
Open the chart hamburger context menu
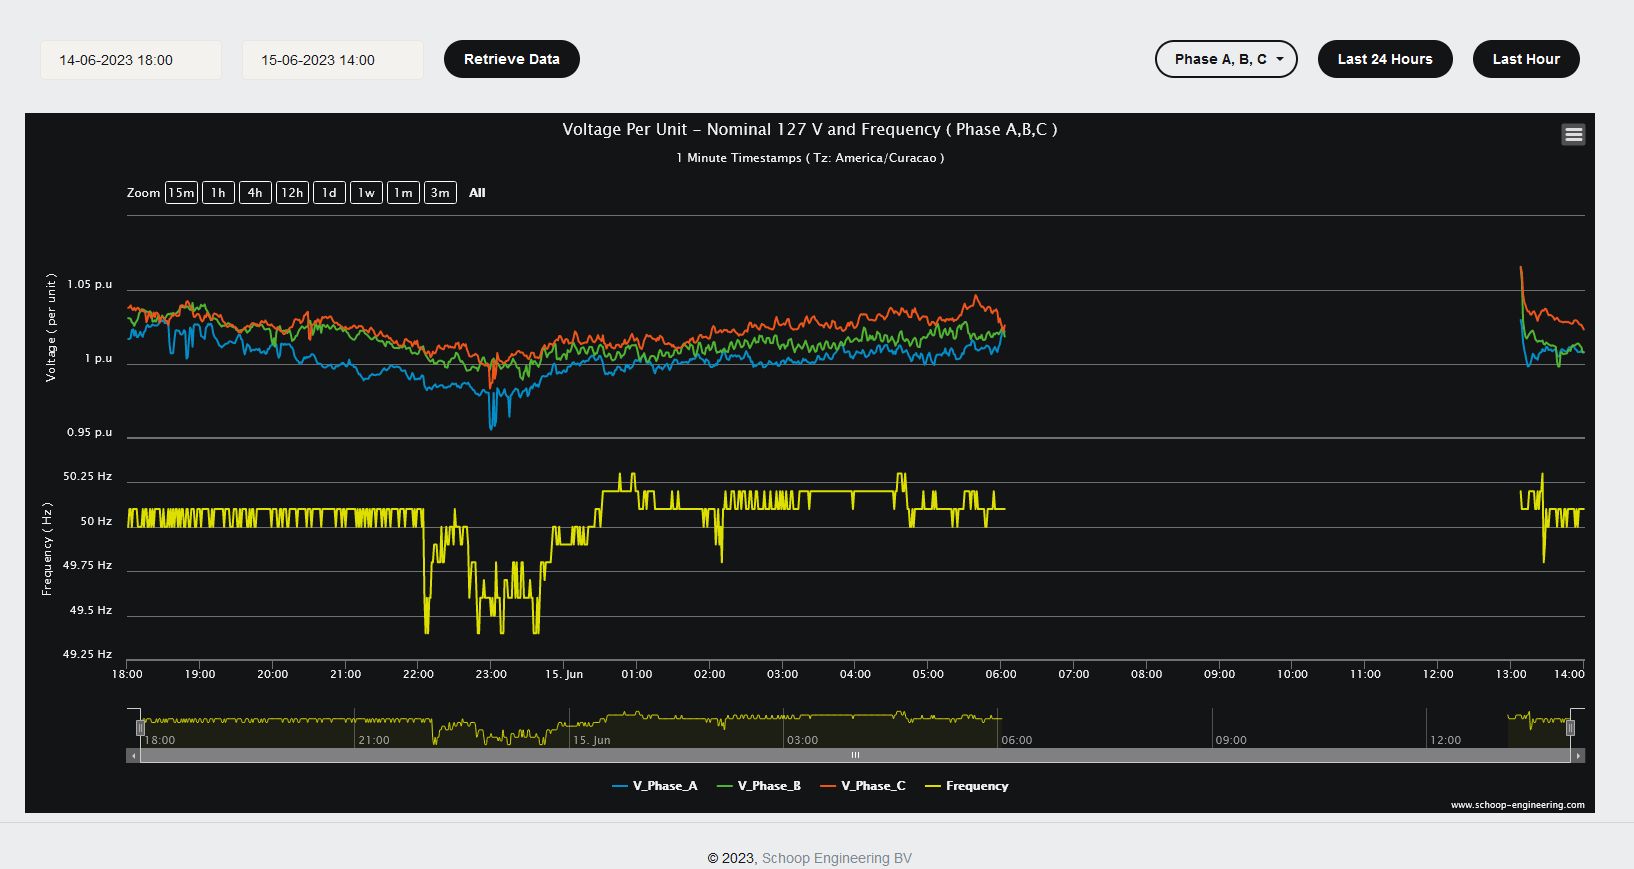(1573, 135)
